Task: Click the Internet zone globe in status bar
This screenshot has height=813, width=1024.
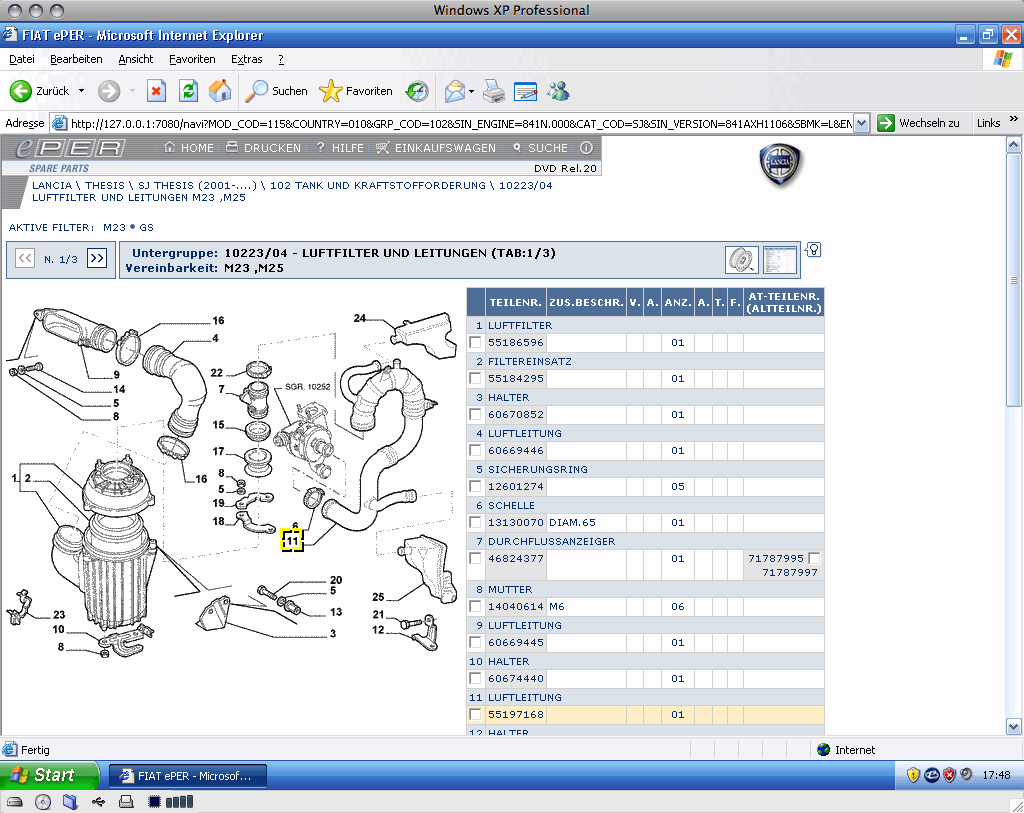Action: click(824, 750)
